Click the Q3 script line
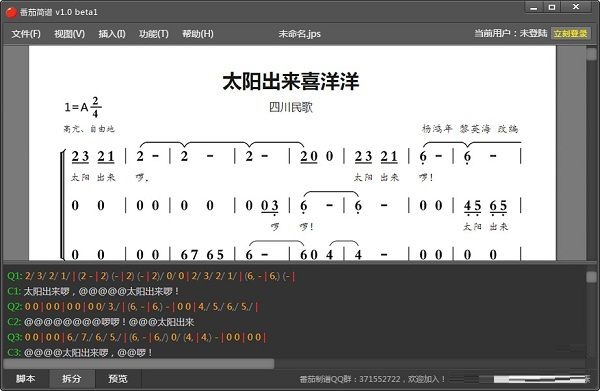 tap(137, 337)
